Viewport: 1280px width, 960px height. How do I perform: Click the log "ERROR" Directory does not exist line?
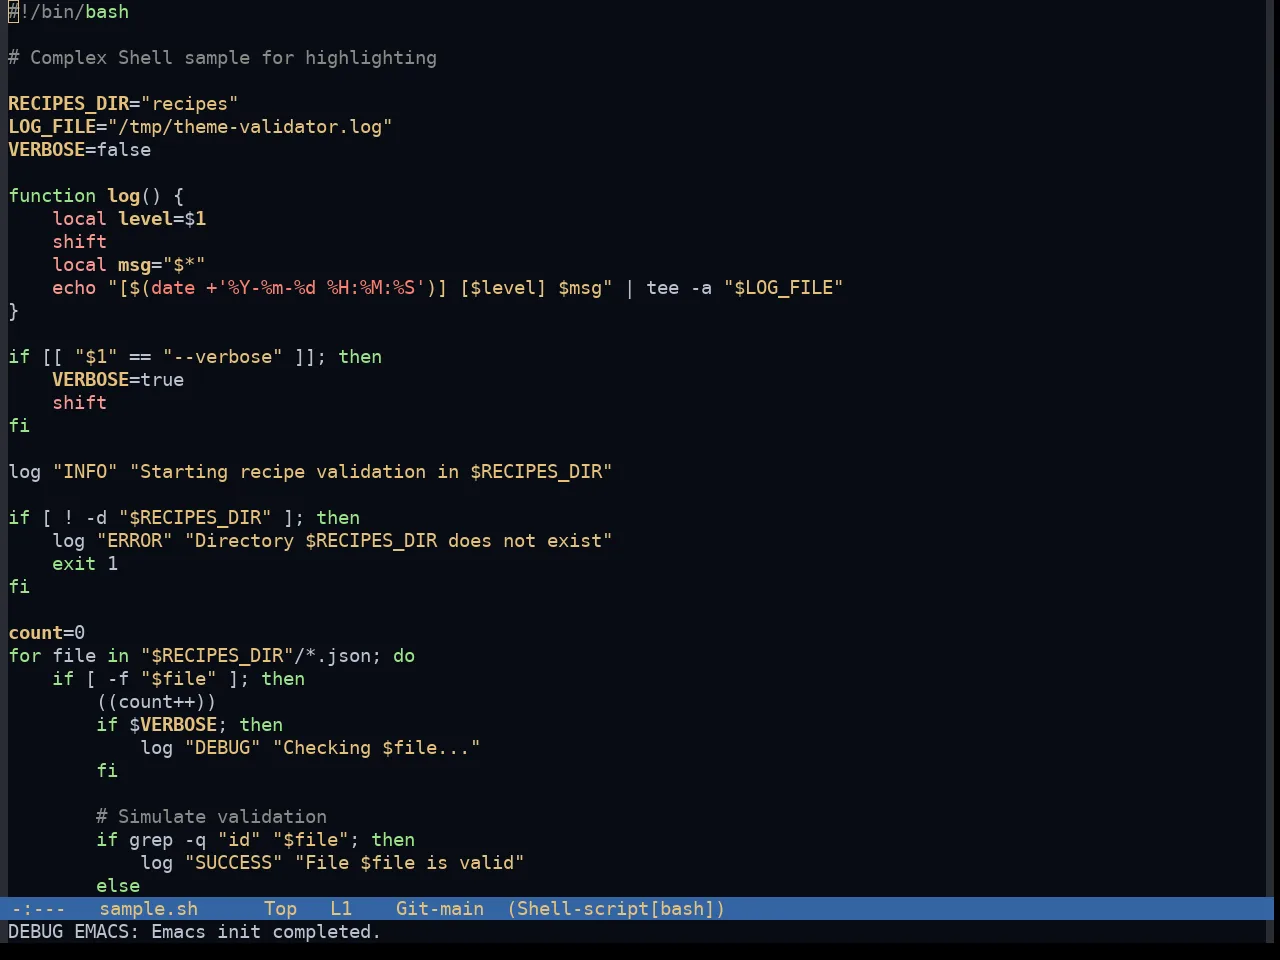[x=332, y=541]
